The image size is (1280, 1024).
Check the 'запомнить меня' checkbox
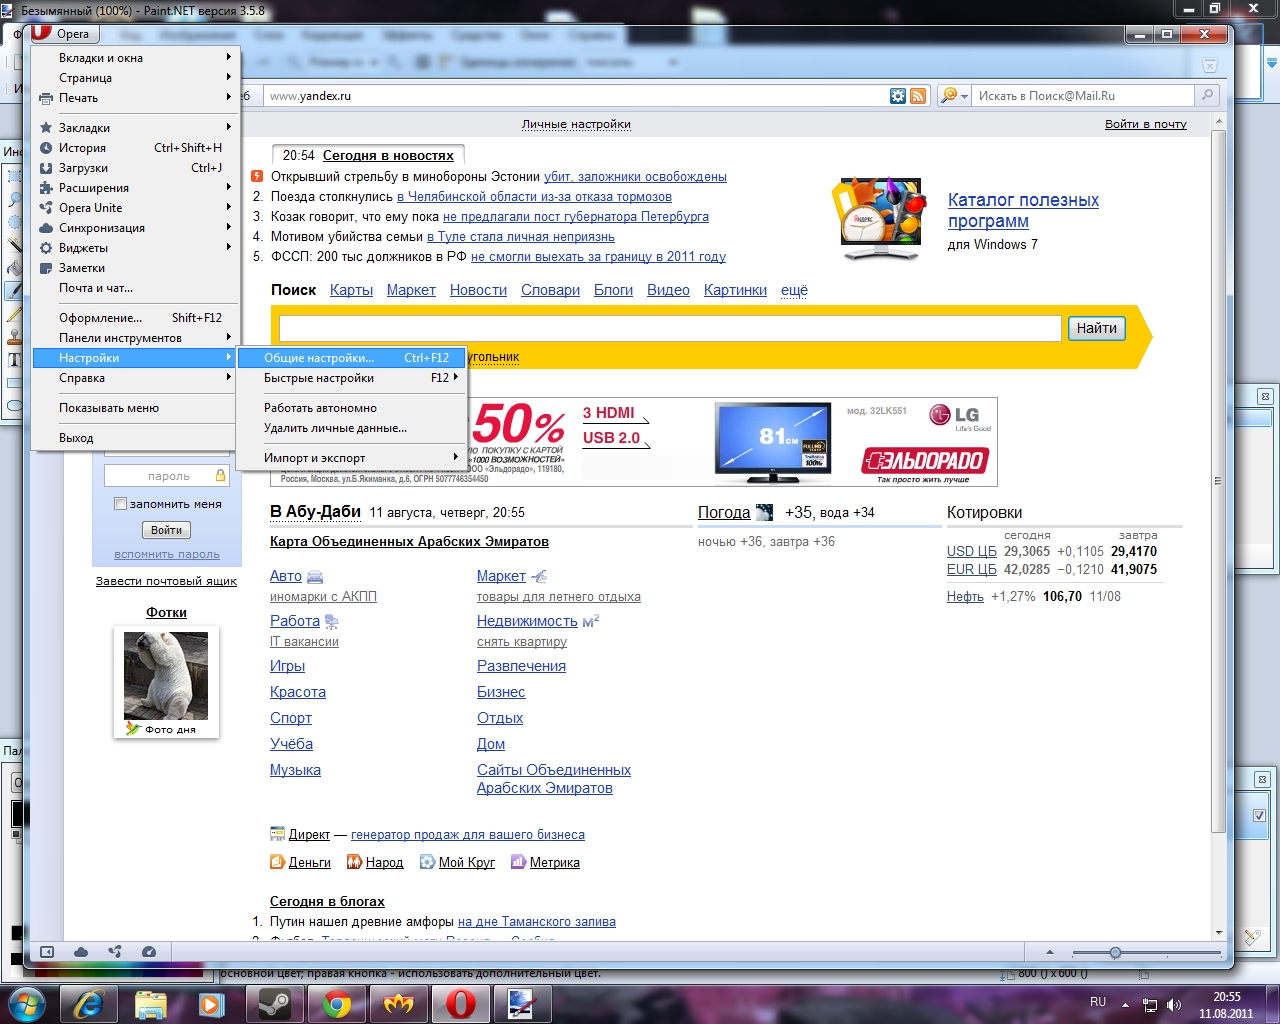coord(120,504)
